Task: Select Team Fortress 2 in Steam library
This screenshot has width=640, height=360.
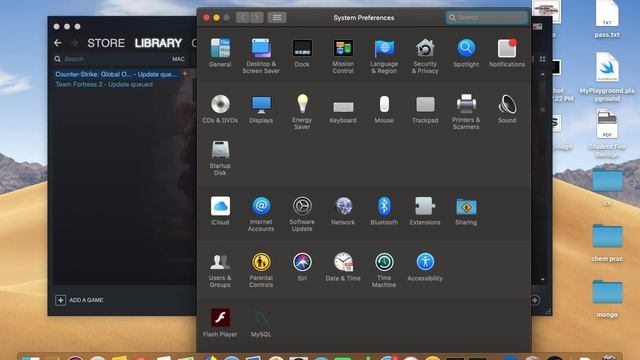Action: [104, 84]
